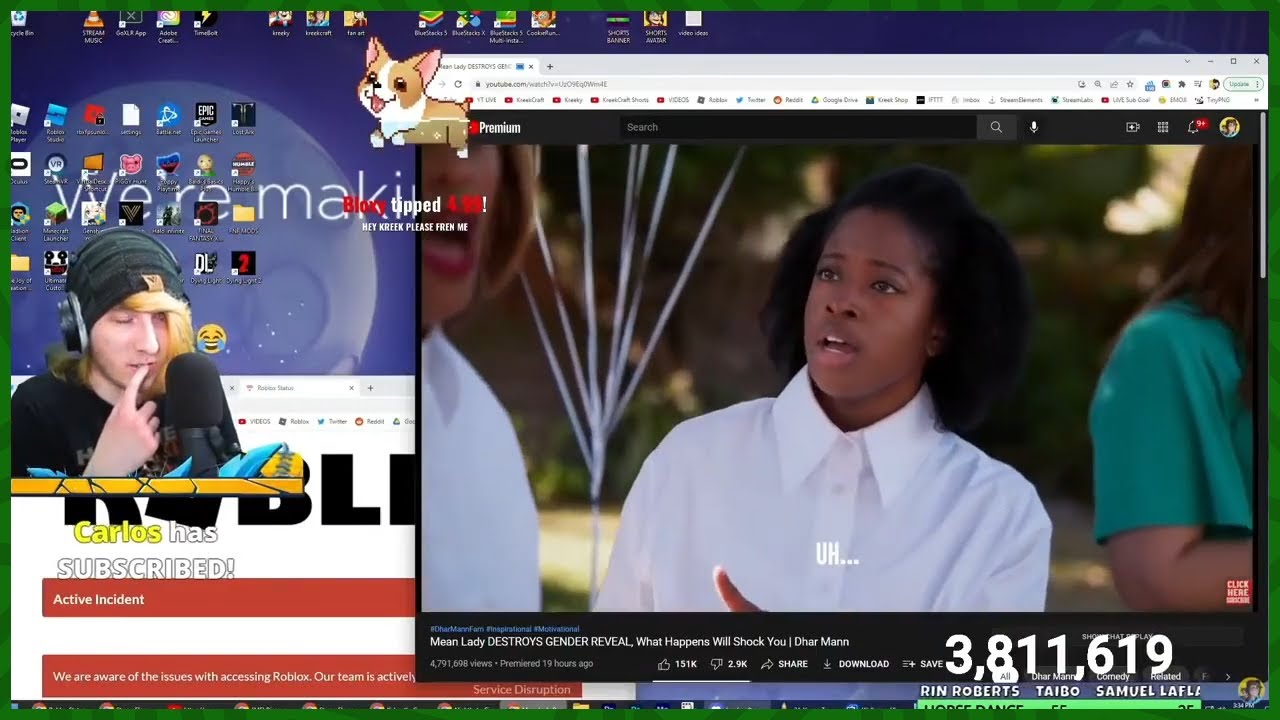Launch Dying Light 2 desktop shortcut
This screenshot has width=1280, height=720.
tap(243, 268)
